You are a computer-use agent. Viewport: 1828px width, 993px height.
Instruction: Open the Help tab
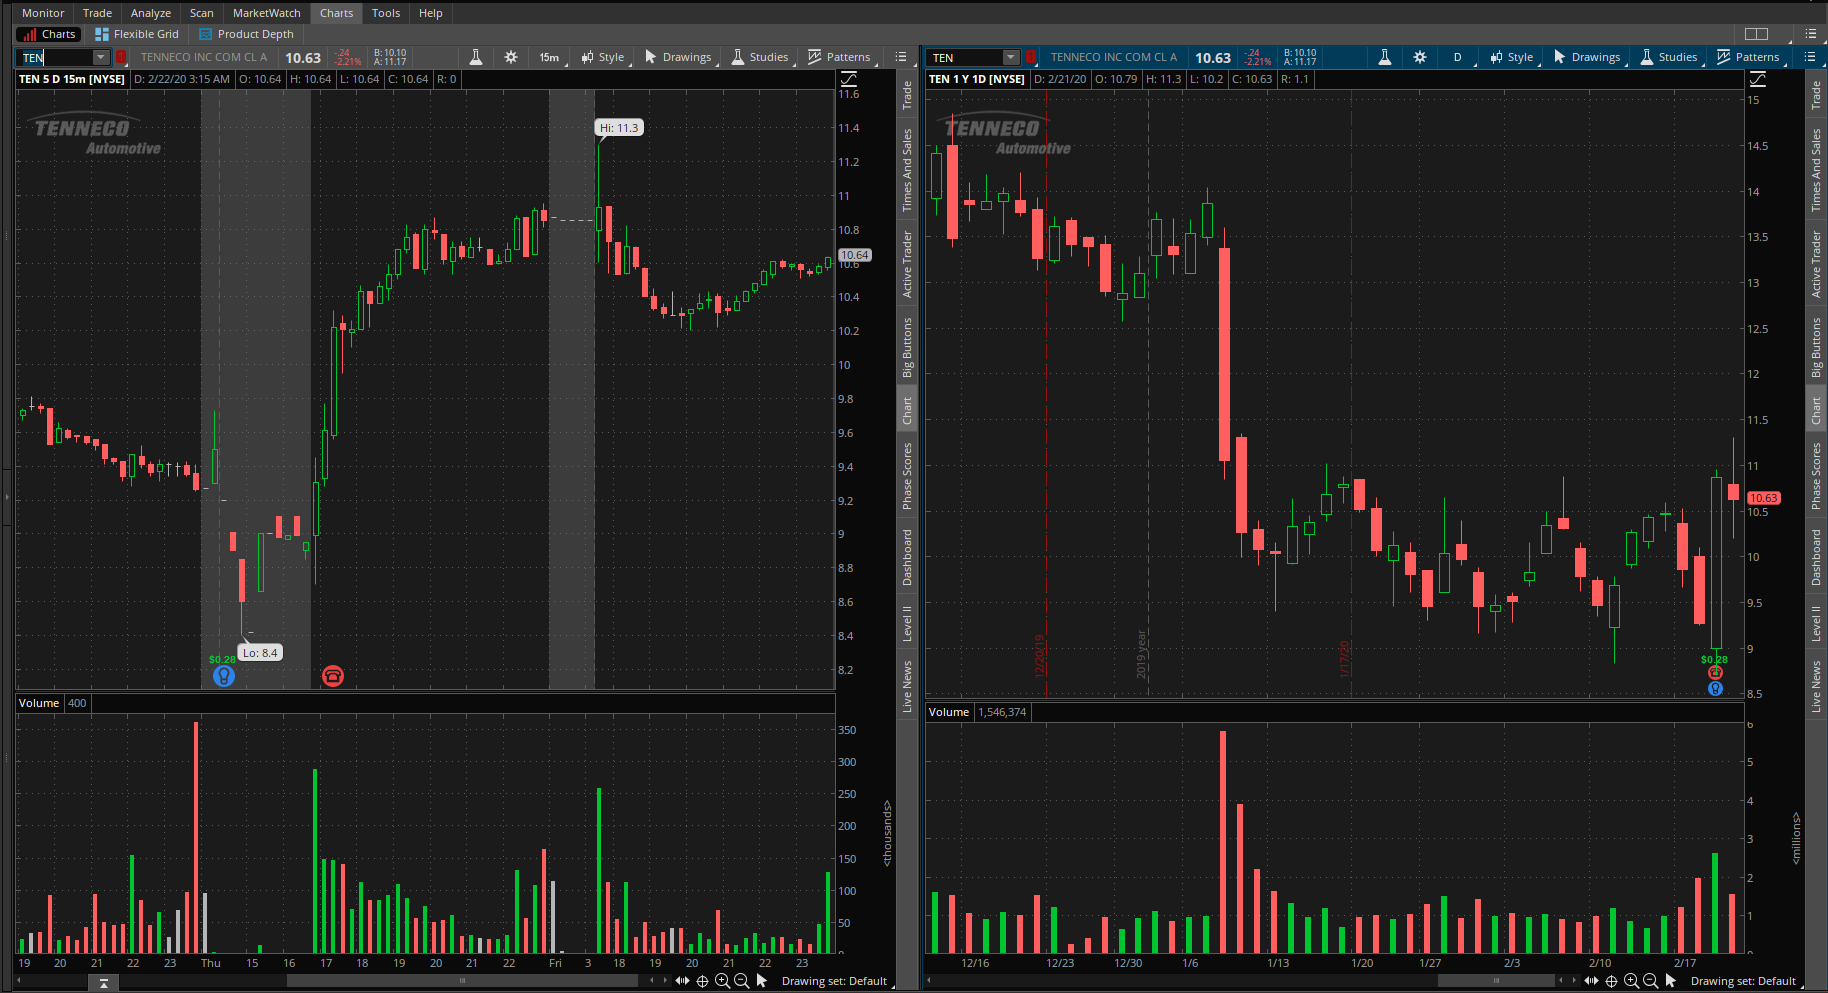click(x=431, y=13)
